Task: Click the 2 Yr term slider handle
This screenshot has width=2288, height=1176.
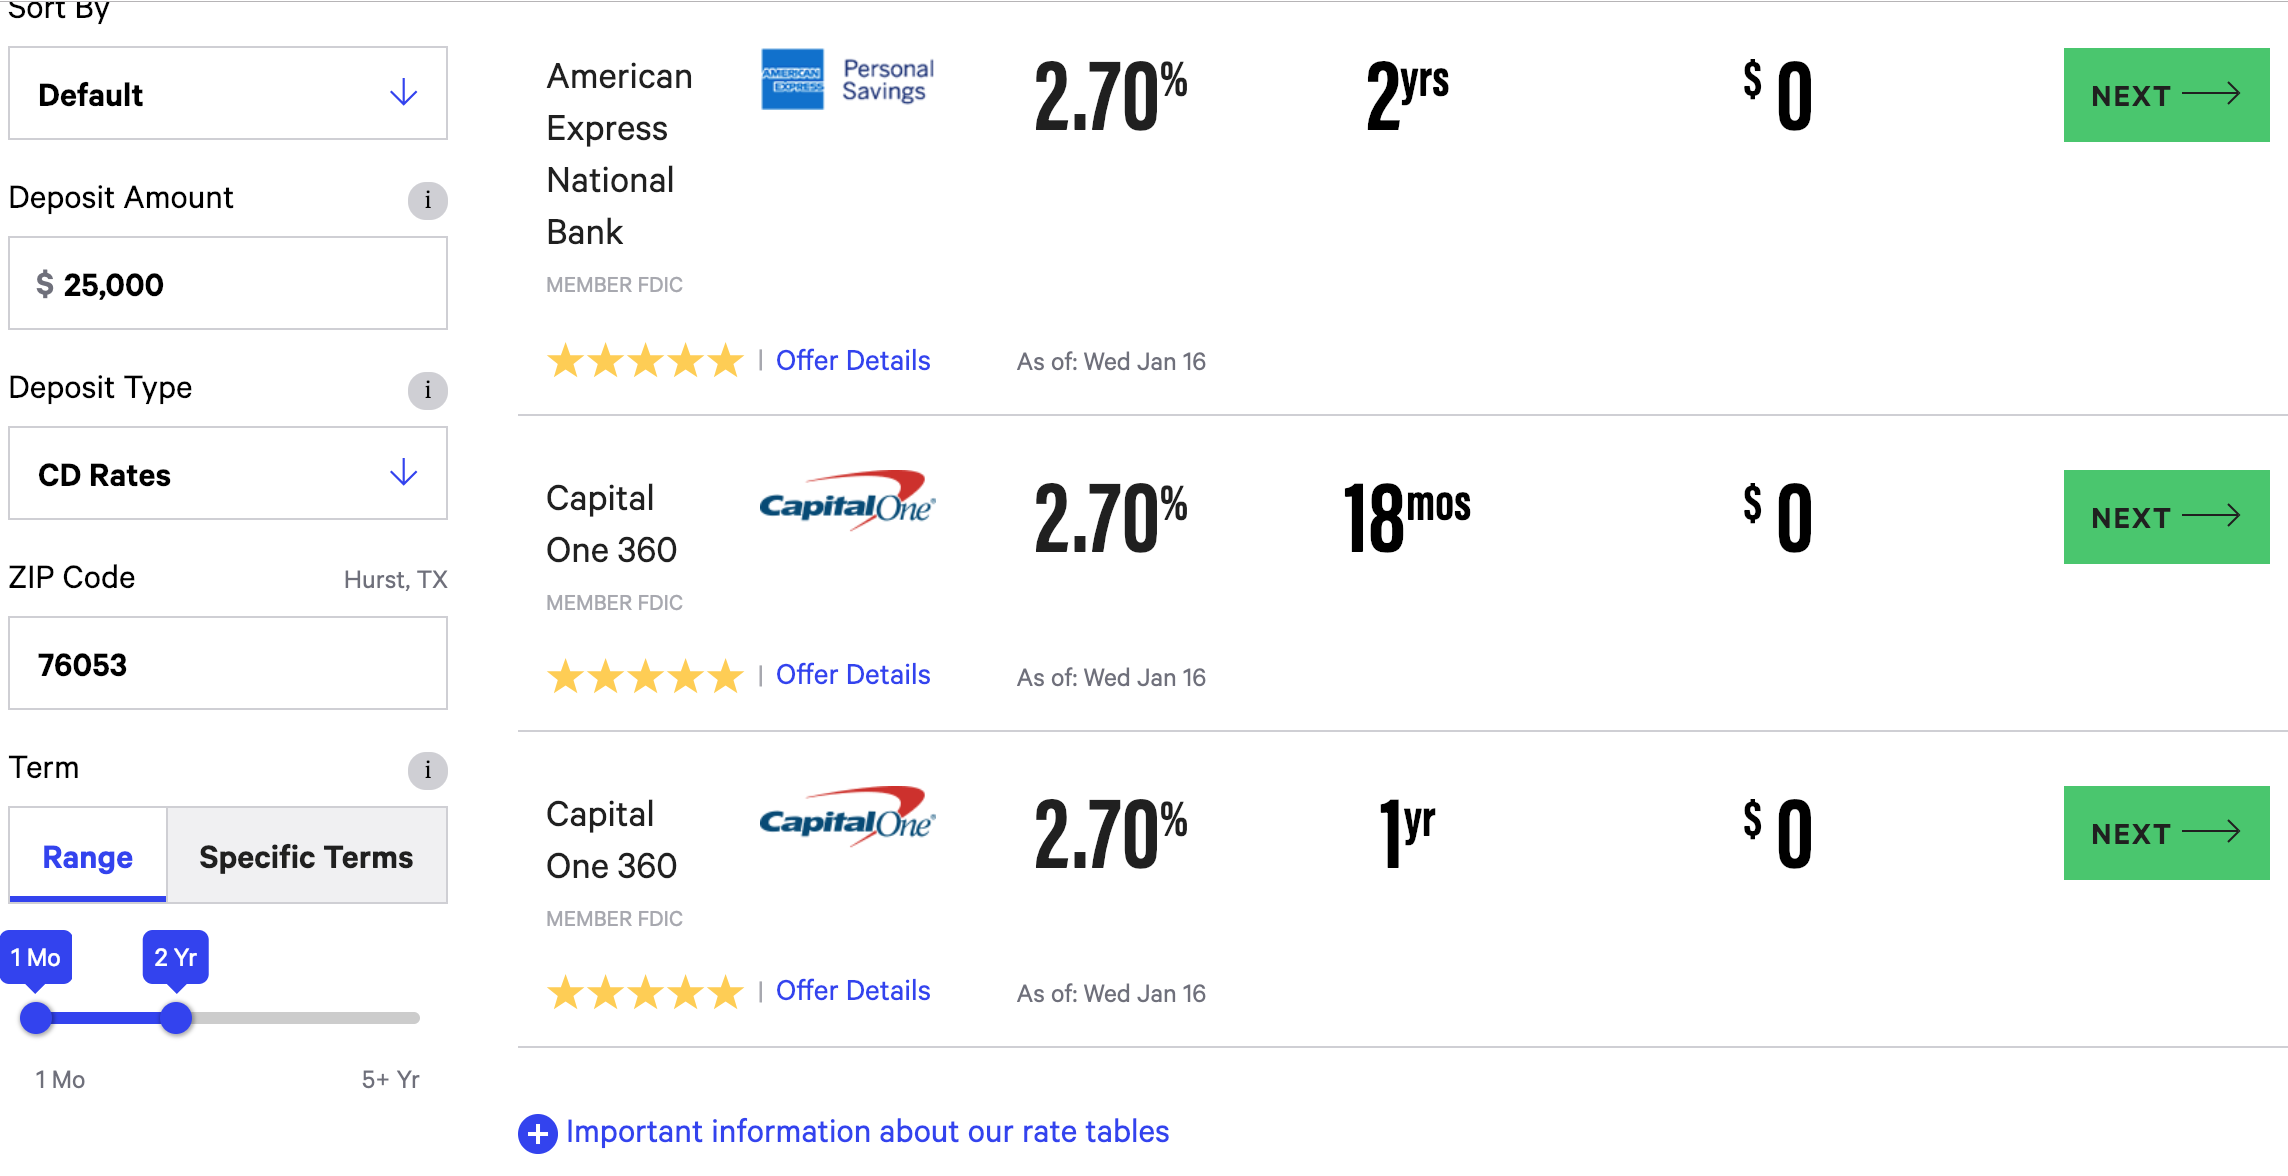Action: coord(176,1018)
